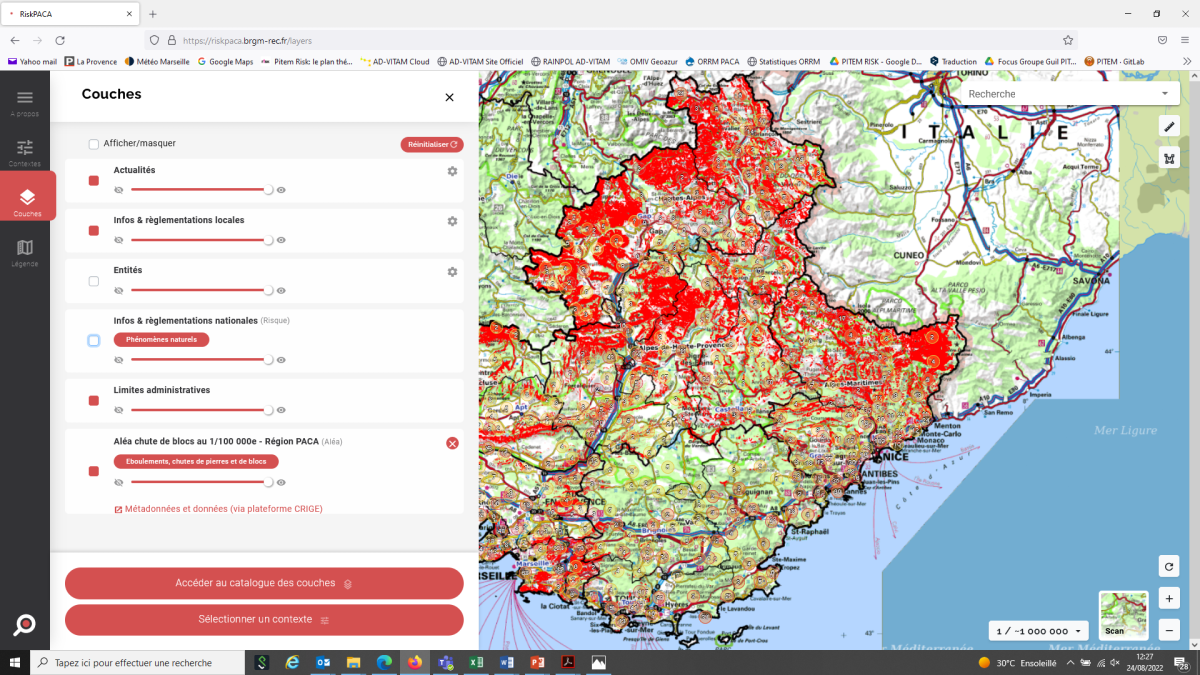The width and height of the screenshot is (1200, 675).
Task: Click the measuring pencil tool on map
Action: pyautogui.click(x=1169, y=126)
